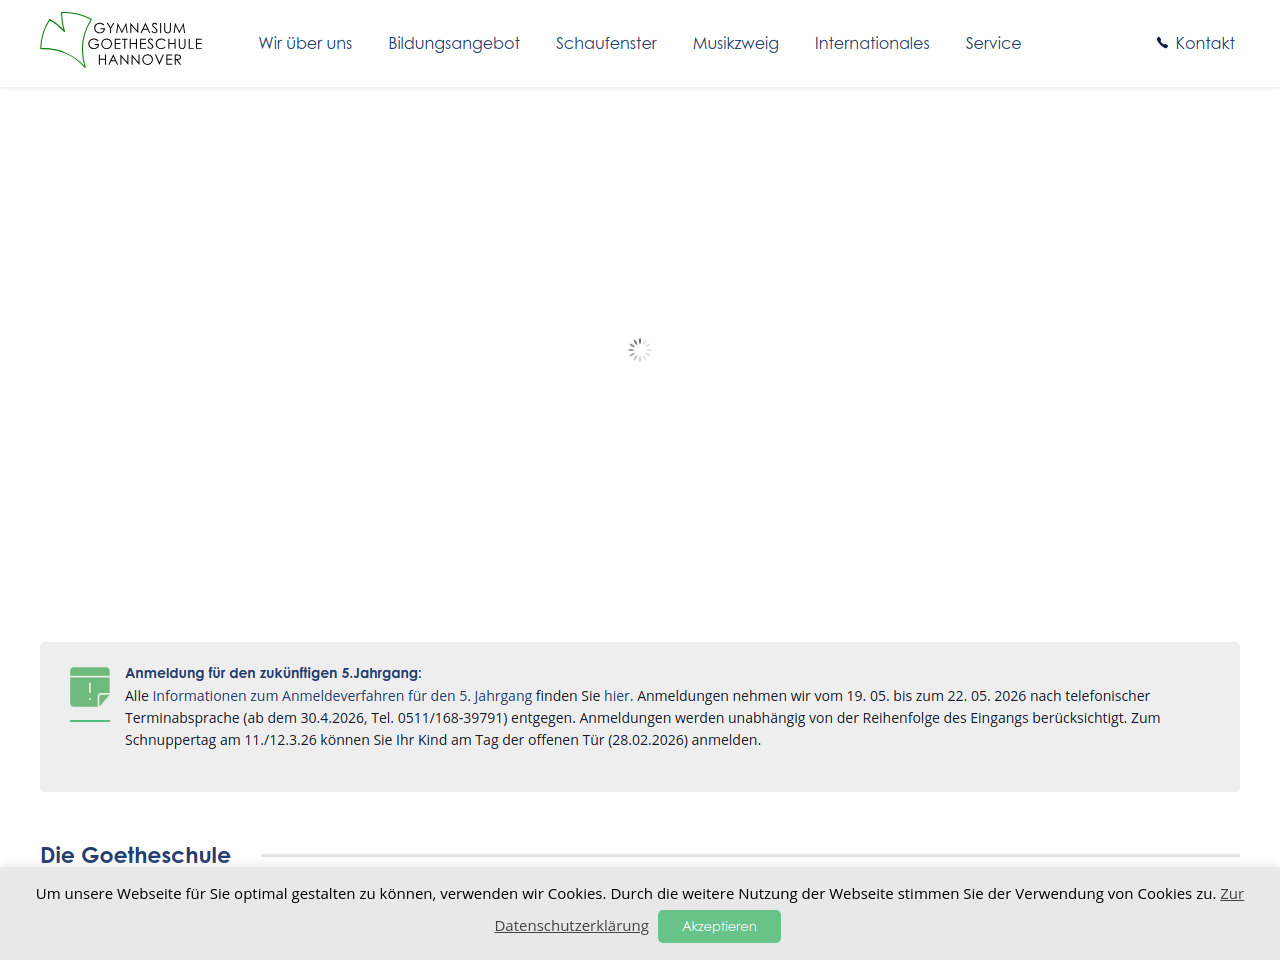Screen dimensions: 1280x960
Task: Click the green notice icon with exclamation mark
Action: (90, 688)
